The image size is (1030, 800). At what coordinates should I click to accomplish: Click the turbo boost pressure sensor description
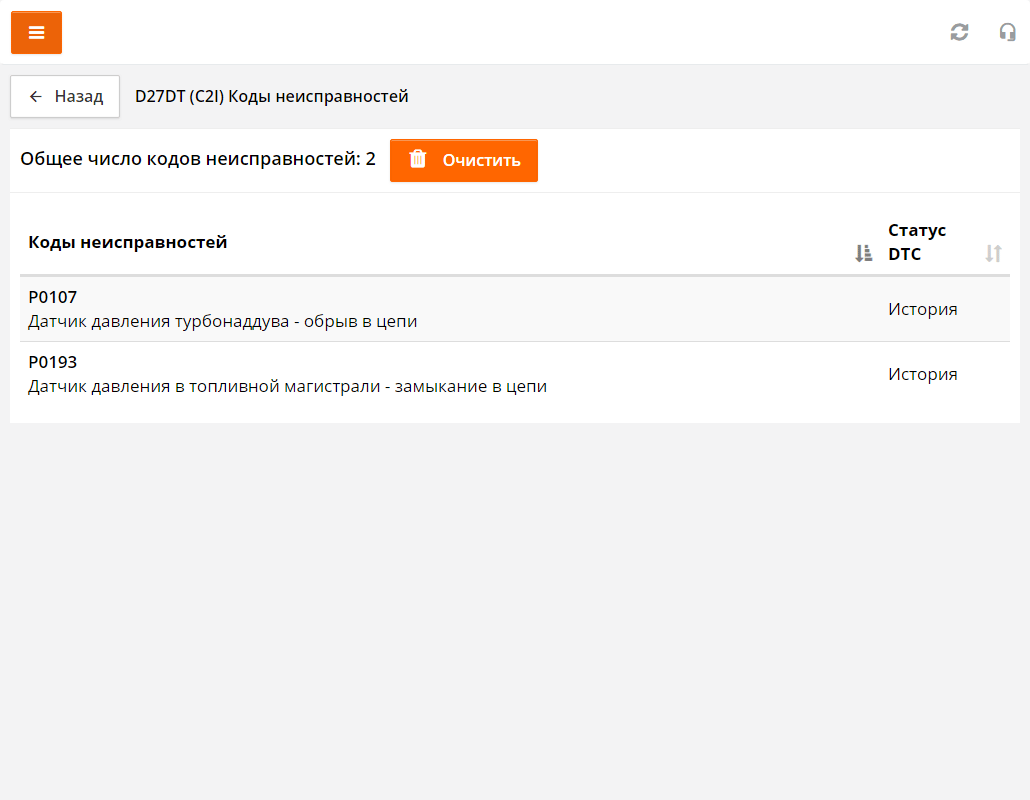pyautogui.click(x=222, y=322)
